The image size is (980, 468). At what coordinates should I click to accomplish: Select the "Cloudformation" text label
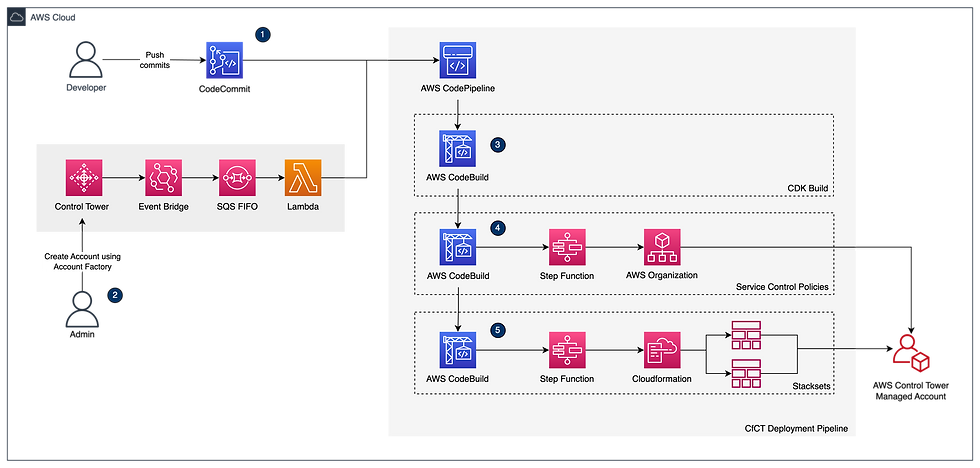662,379
